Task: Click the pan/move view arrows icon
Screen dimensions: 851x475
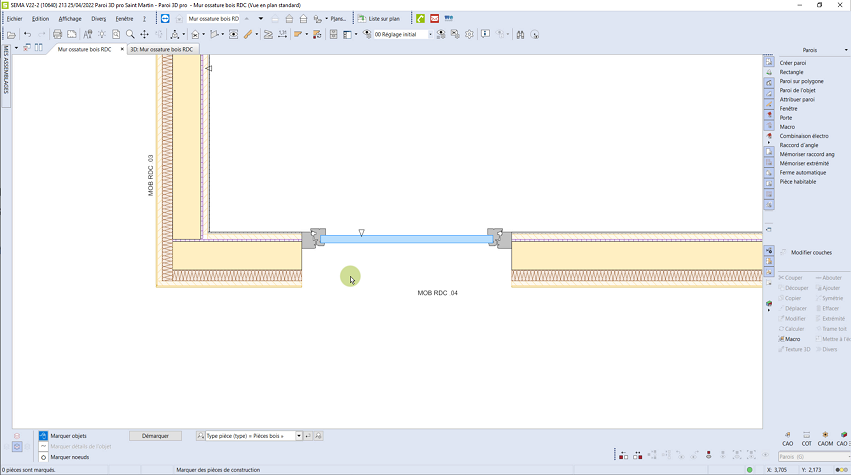Action: (144, 34)
